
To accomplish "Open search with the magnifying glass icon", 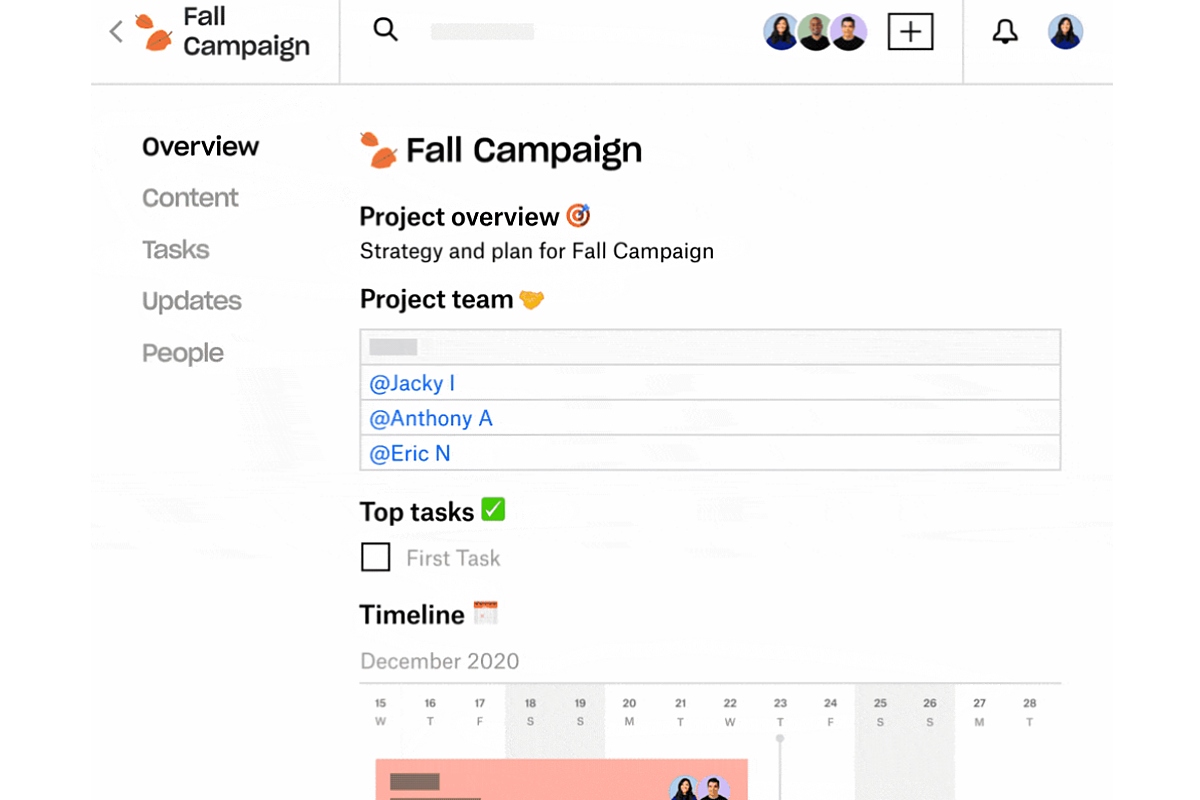I will coord(386,29).
